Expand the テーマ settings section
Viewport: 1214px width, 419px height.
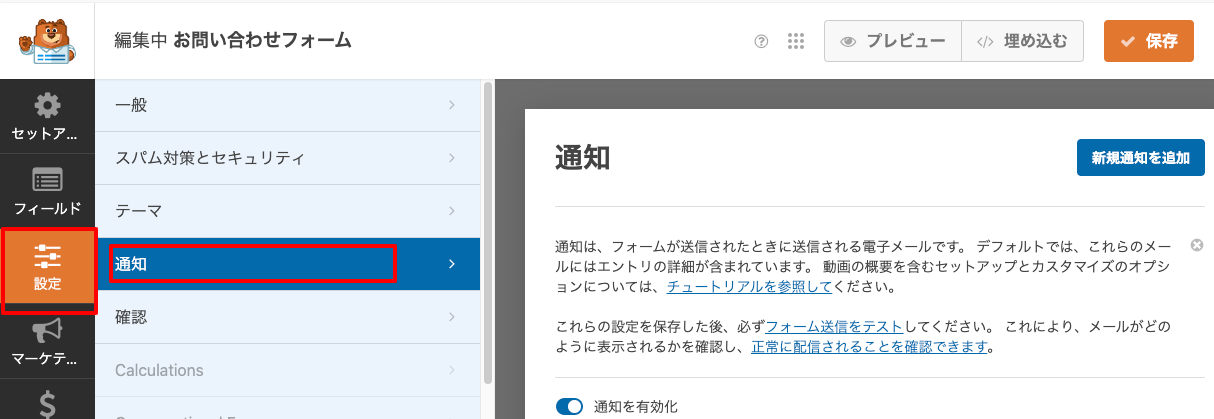point(288,211)
